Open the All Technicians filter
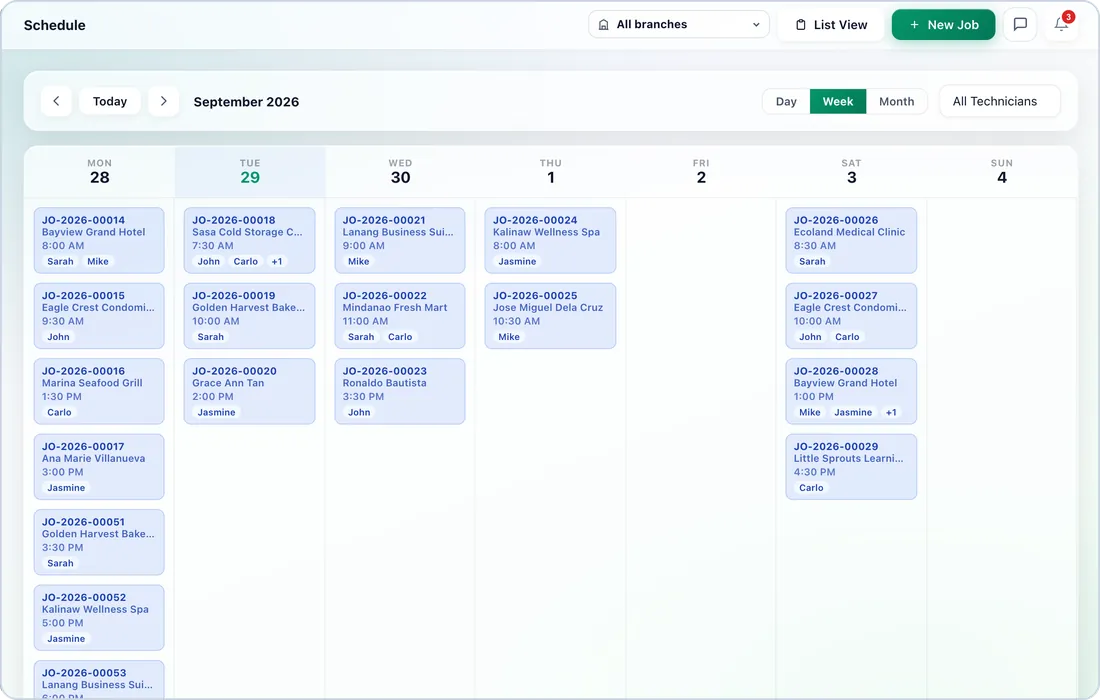This screenshot has height=700, width=1100. point(999,101)
